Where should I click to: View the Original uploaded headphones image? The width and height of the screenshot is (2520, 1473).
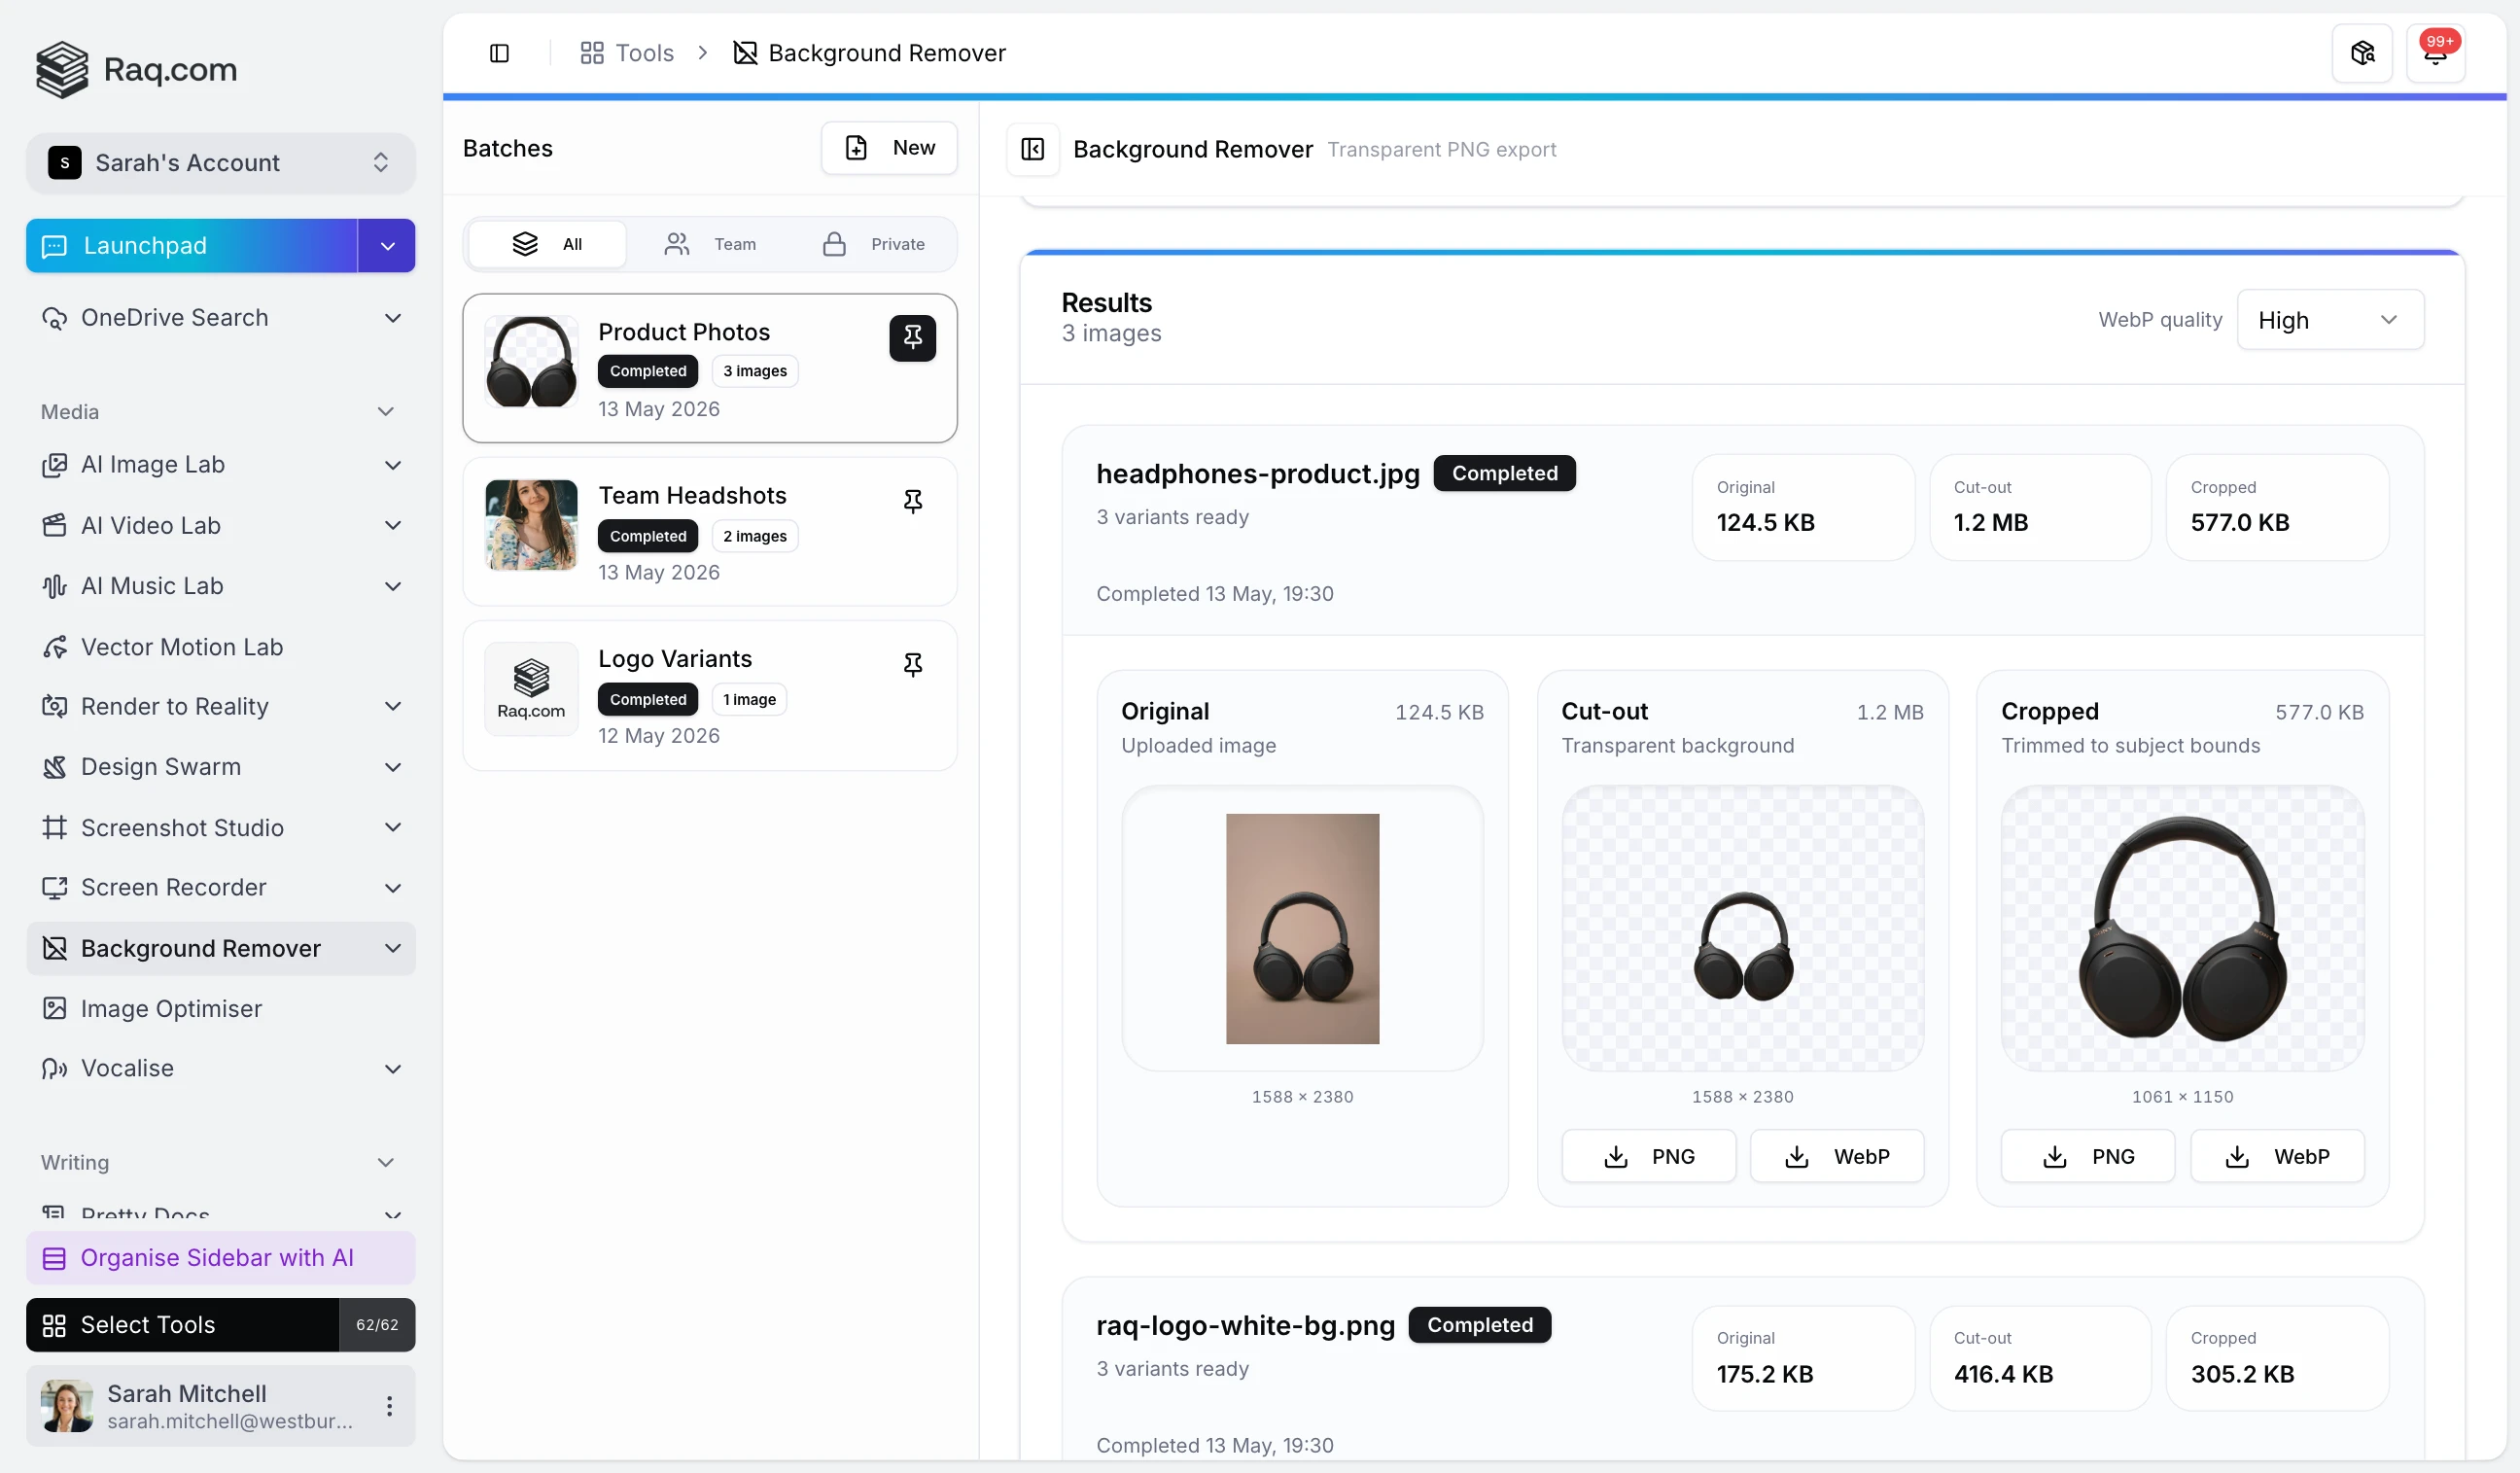click(x=1302, y=929)
